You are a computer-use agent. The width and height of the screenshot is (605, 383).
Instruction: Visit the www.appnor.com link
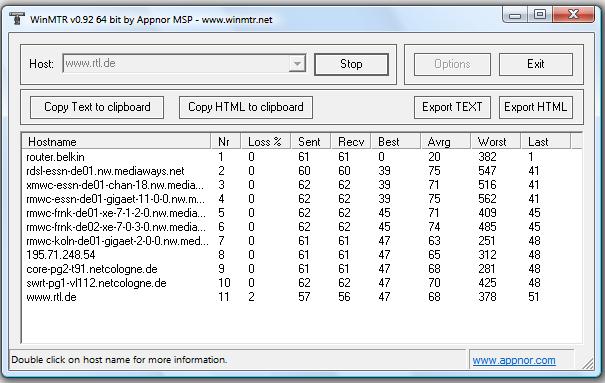pyautogui.click(x=514, y=360)
